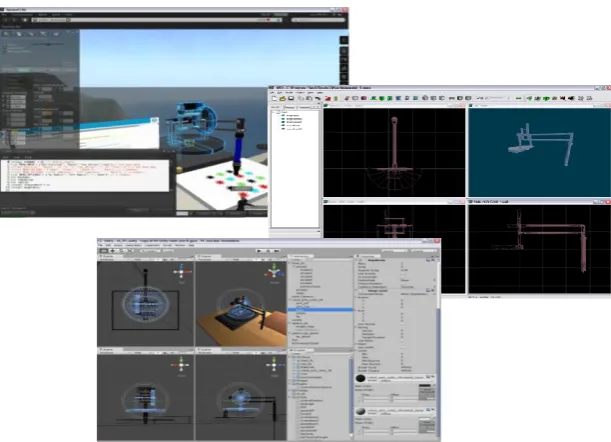Select the Hand tool in Unity toolbar
The image size is (611, 442).
click(x=103, y=251)
